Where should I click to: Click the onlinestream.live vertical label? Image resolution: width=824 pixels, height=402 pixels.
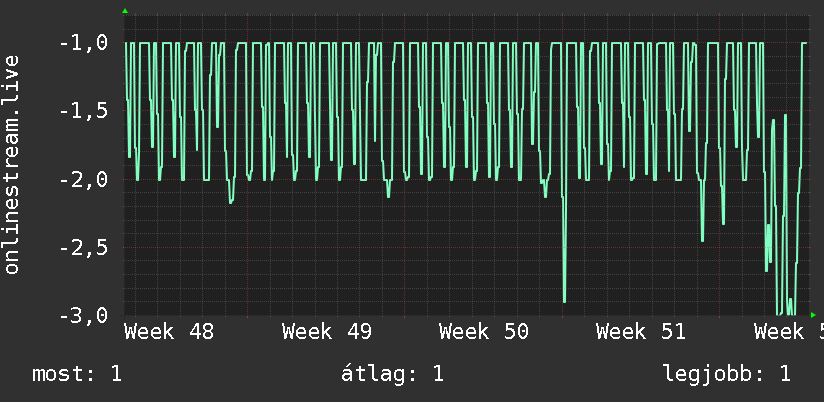coord(12,164)
